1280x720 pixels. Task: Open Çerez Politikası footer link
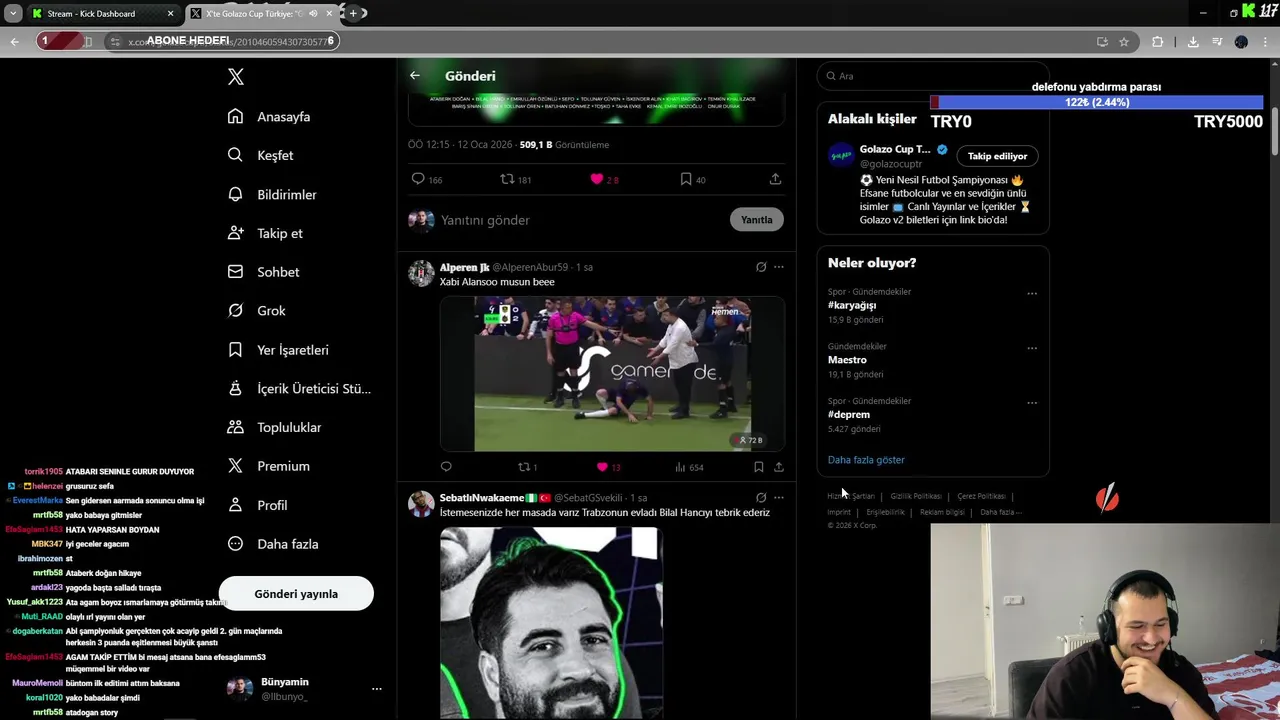coord(981,496)
